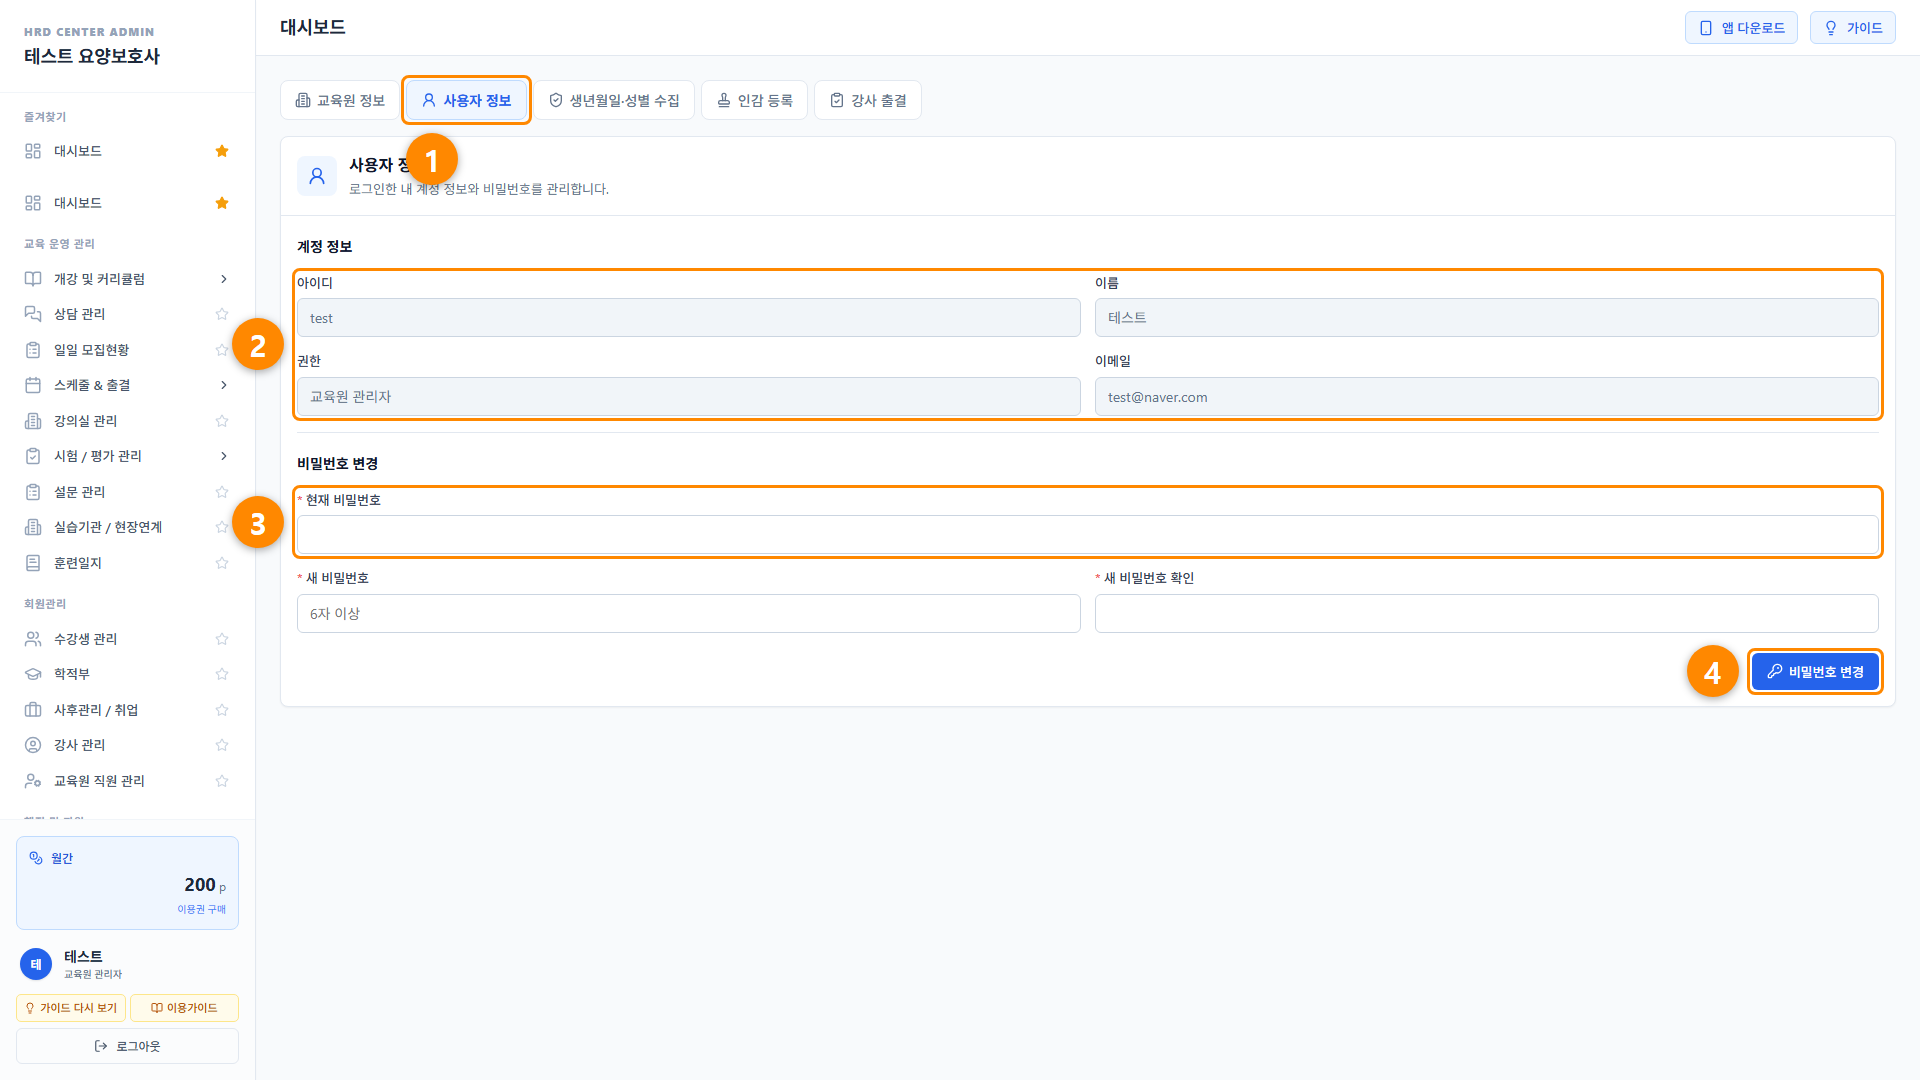Expand the 시험 / 평가 관리 menu chevron
Viewport: 1920px width, 1080px height.
tap(223, 456)
